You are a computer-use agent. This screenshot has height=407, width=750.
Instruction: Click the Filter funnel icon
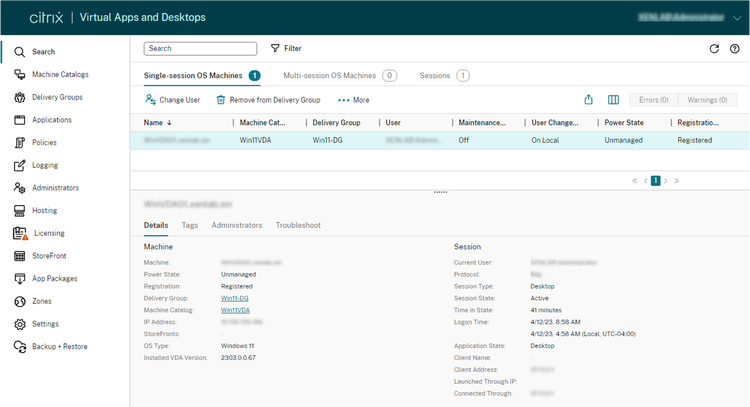275,48
